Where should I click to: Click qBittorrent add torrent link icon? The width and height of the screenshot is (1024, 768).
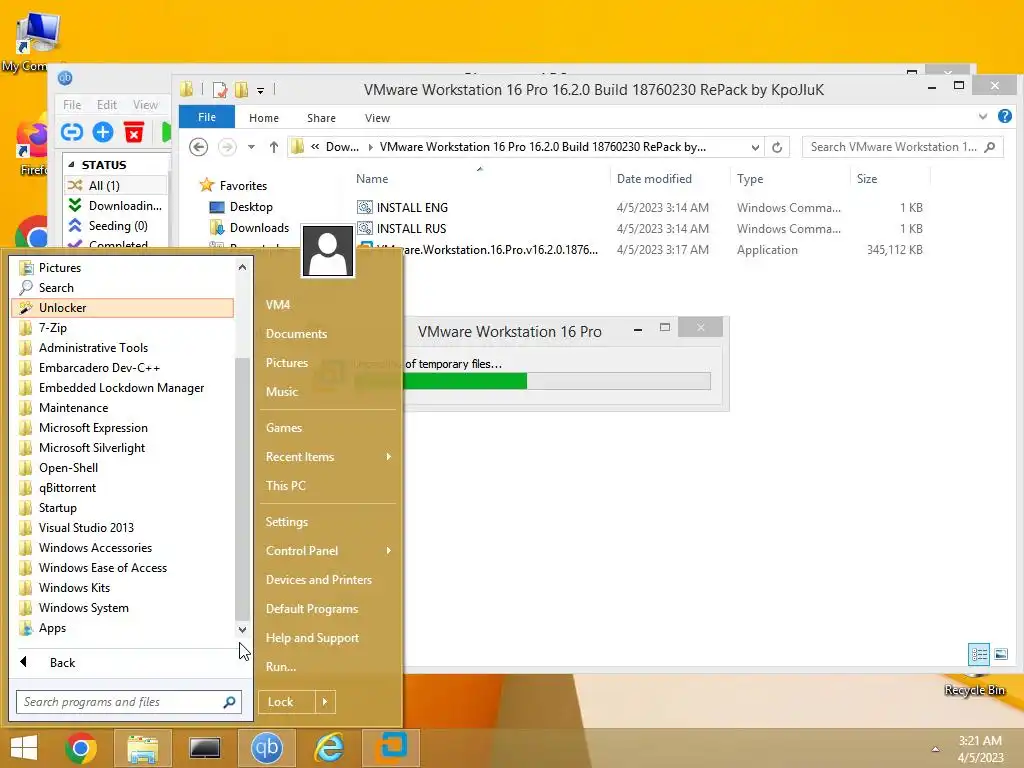pos(72,133)
